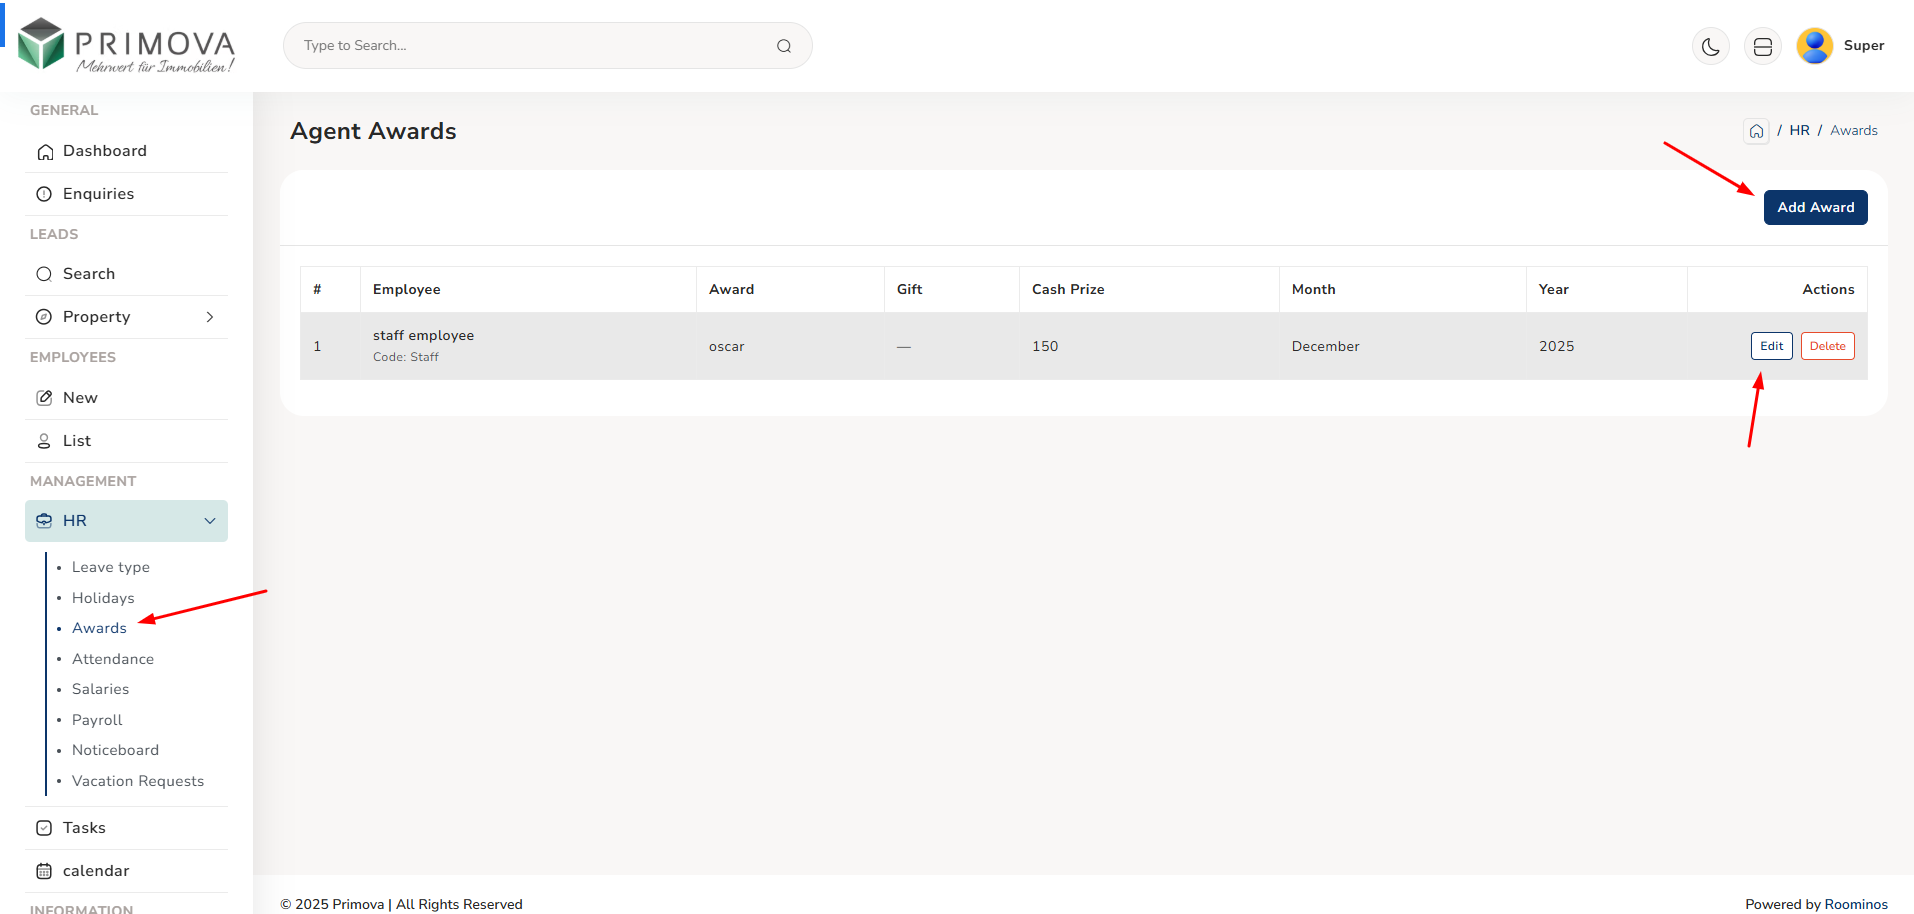Viewport: 1914px width, 914px height.
Task: Select Attendance under HR
Action: 113,659
